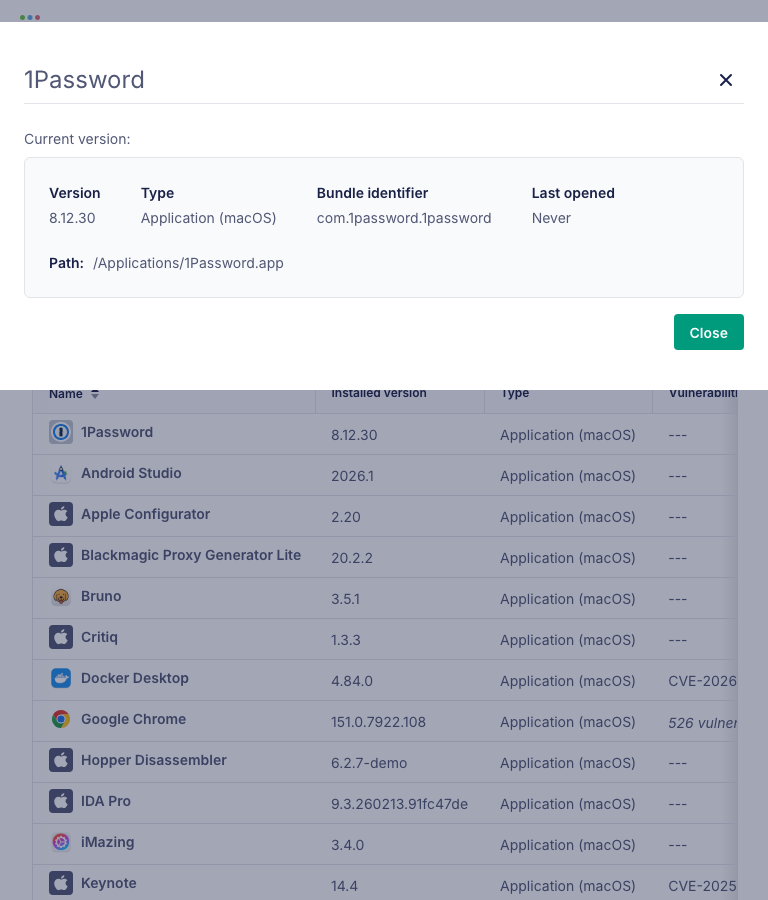768x900 pixels.
Task: Click the Name column header
Action: (x=65, y=394)
